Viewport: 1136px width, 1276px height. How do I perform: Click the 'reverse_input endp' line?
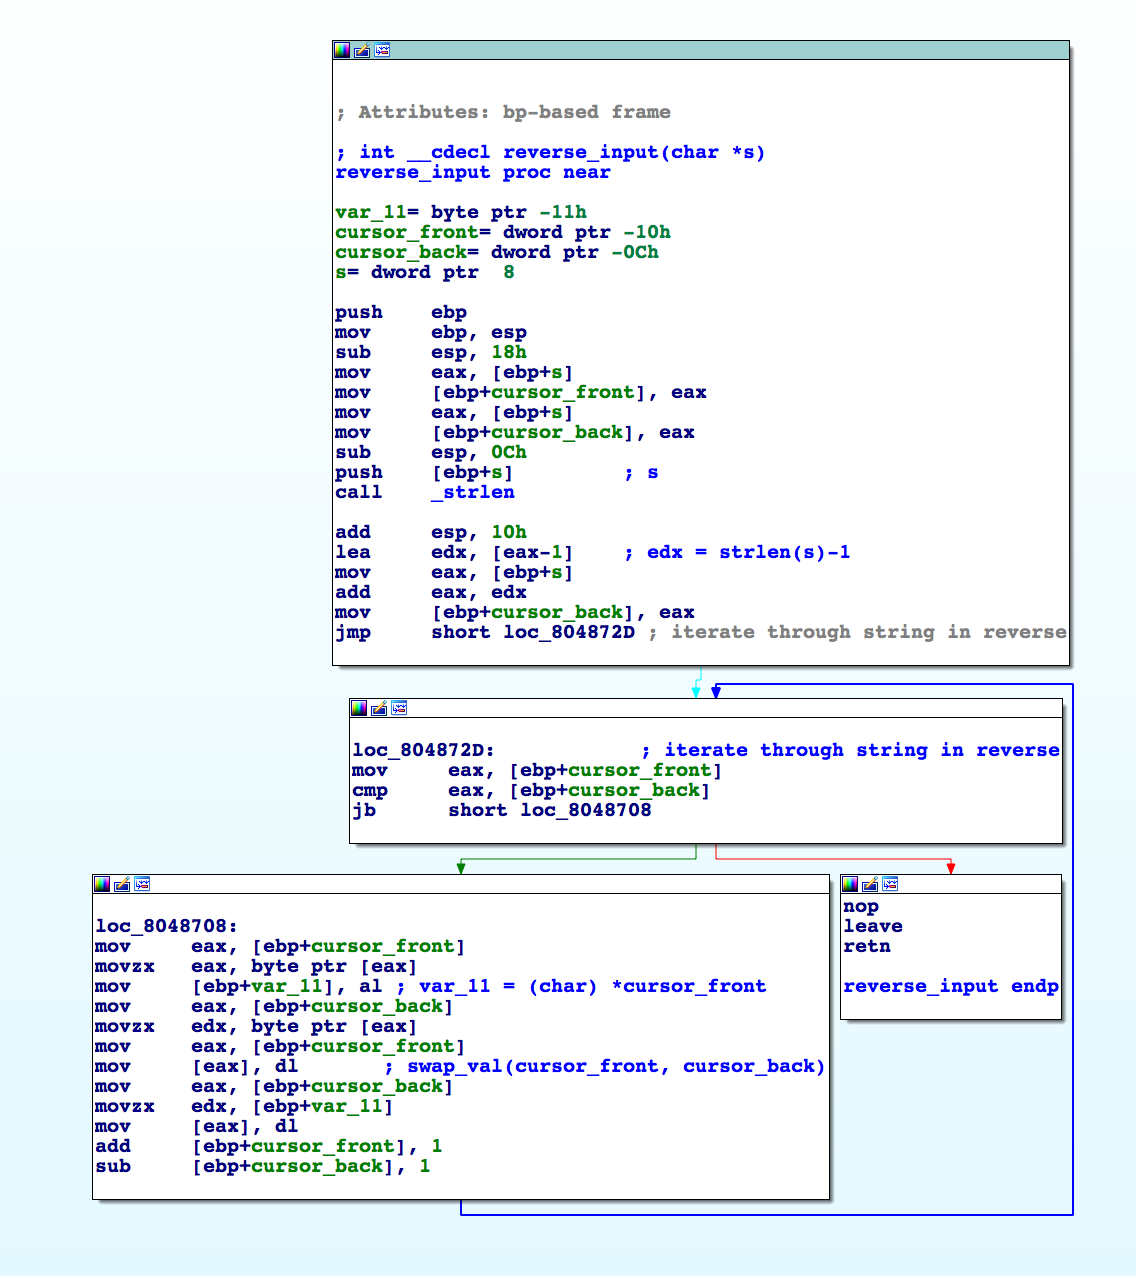(950, 986)
